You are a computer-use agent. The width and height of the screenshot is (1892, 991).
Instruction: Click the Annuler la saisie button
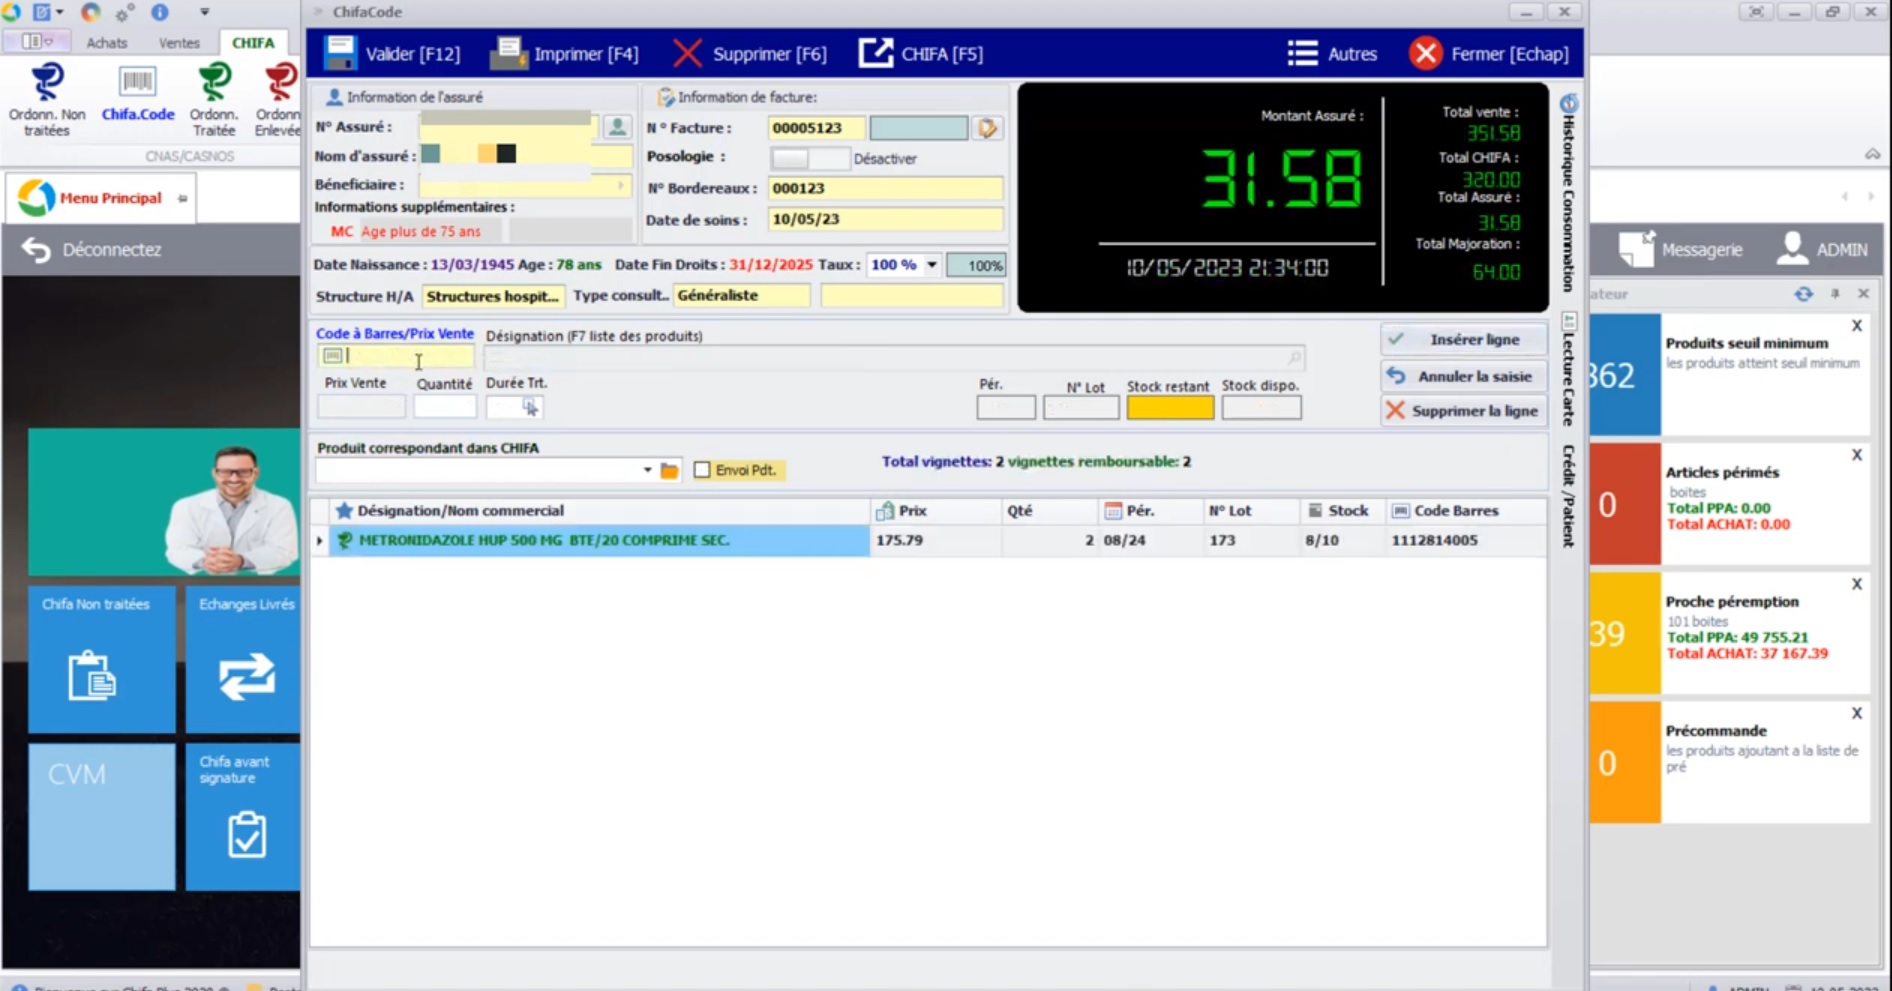1463,377
